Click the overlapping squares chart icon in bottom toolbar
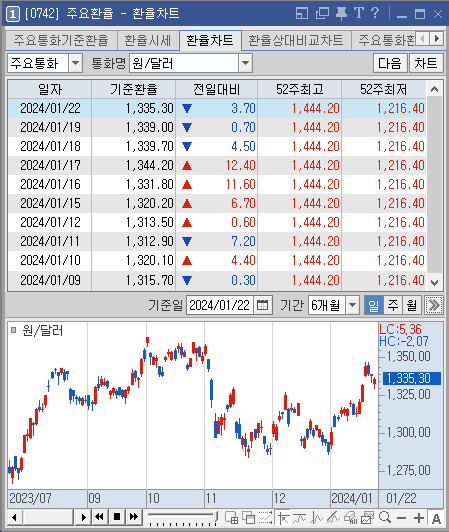The width and height of the screenshot is (449, 532). pyautogui.click(x=248, y=518)
